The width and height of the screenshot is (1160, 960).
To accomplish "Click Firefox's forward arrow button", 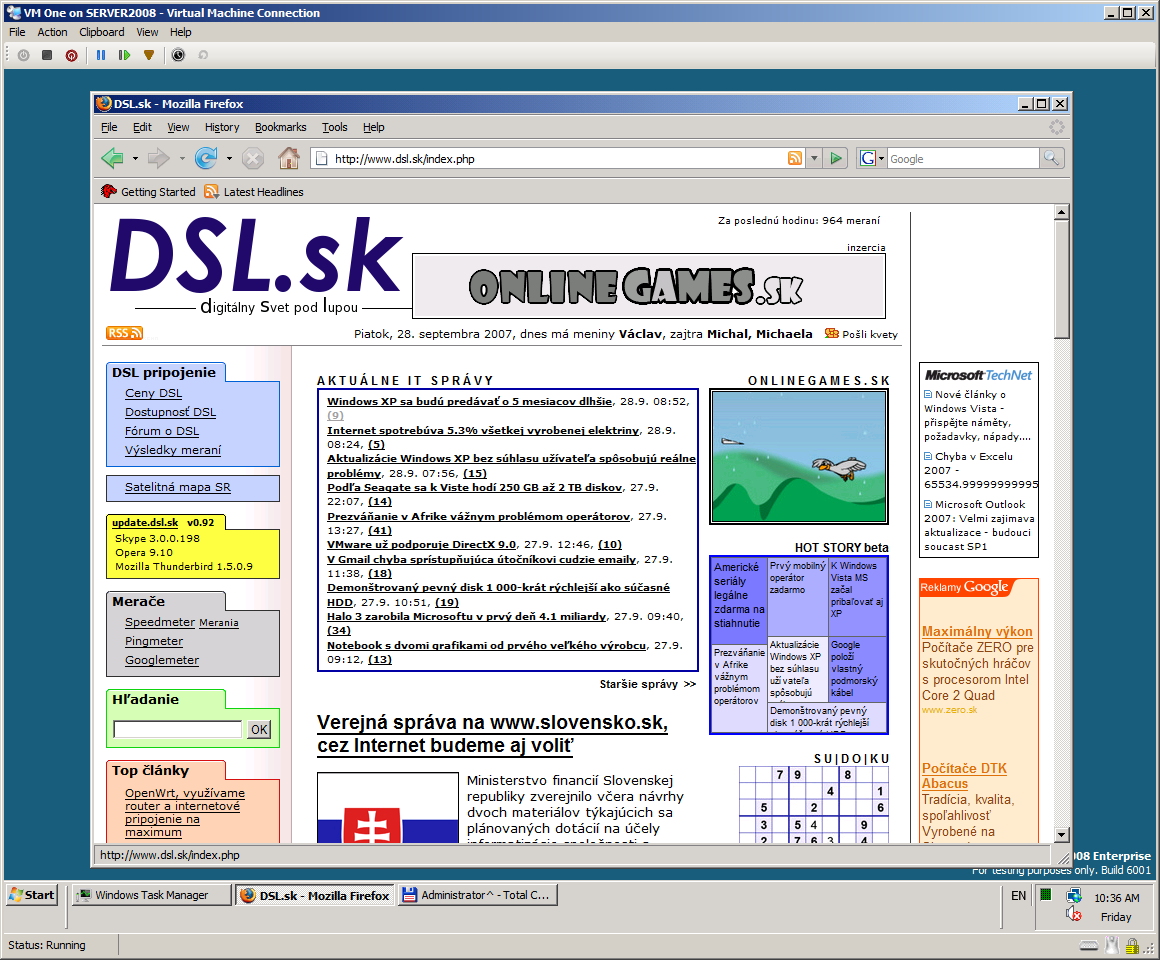I will 158,158.
